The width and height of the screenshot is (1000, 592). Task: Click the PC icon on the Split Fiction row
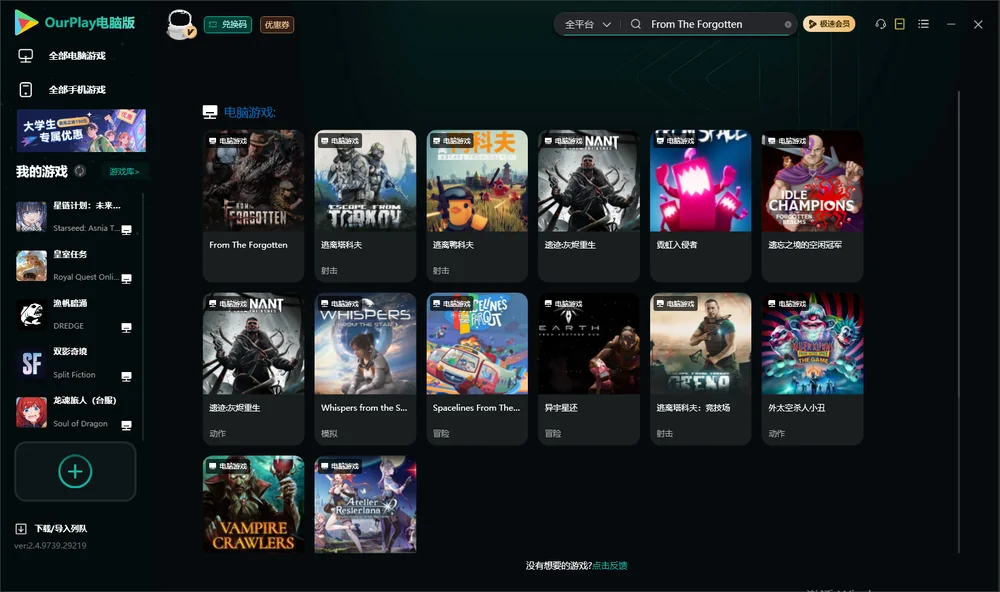[x=126, y=376]
